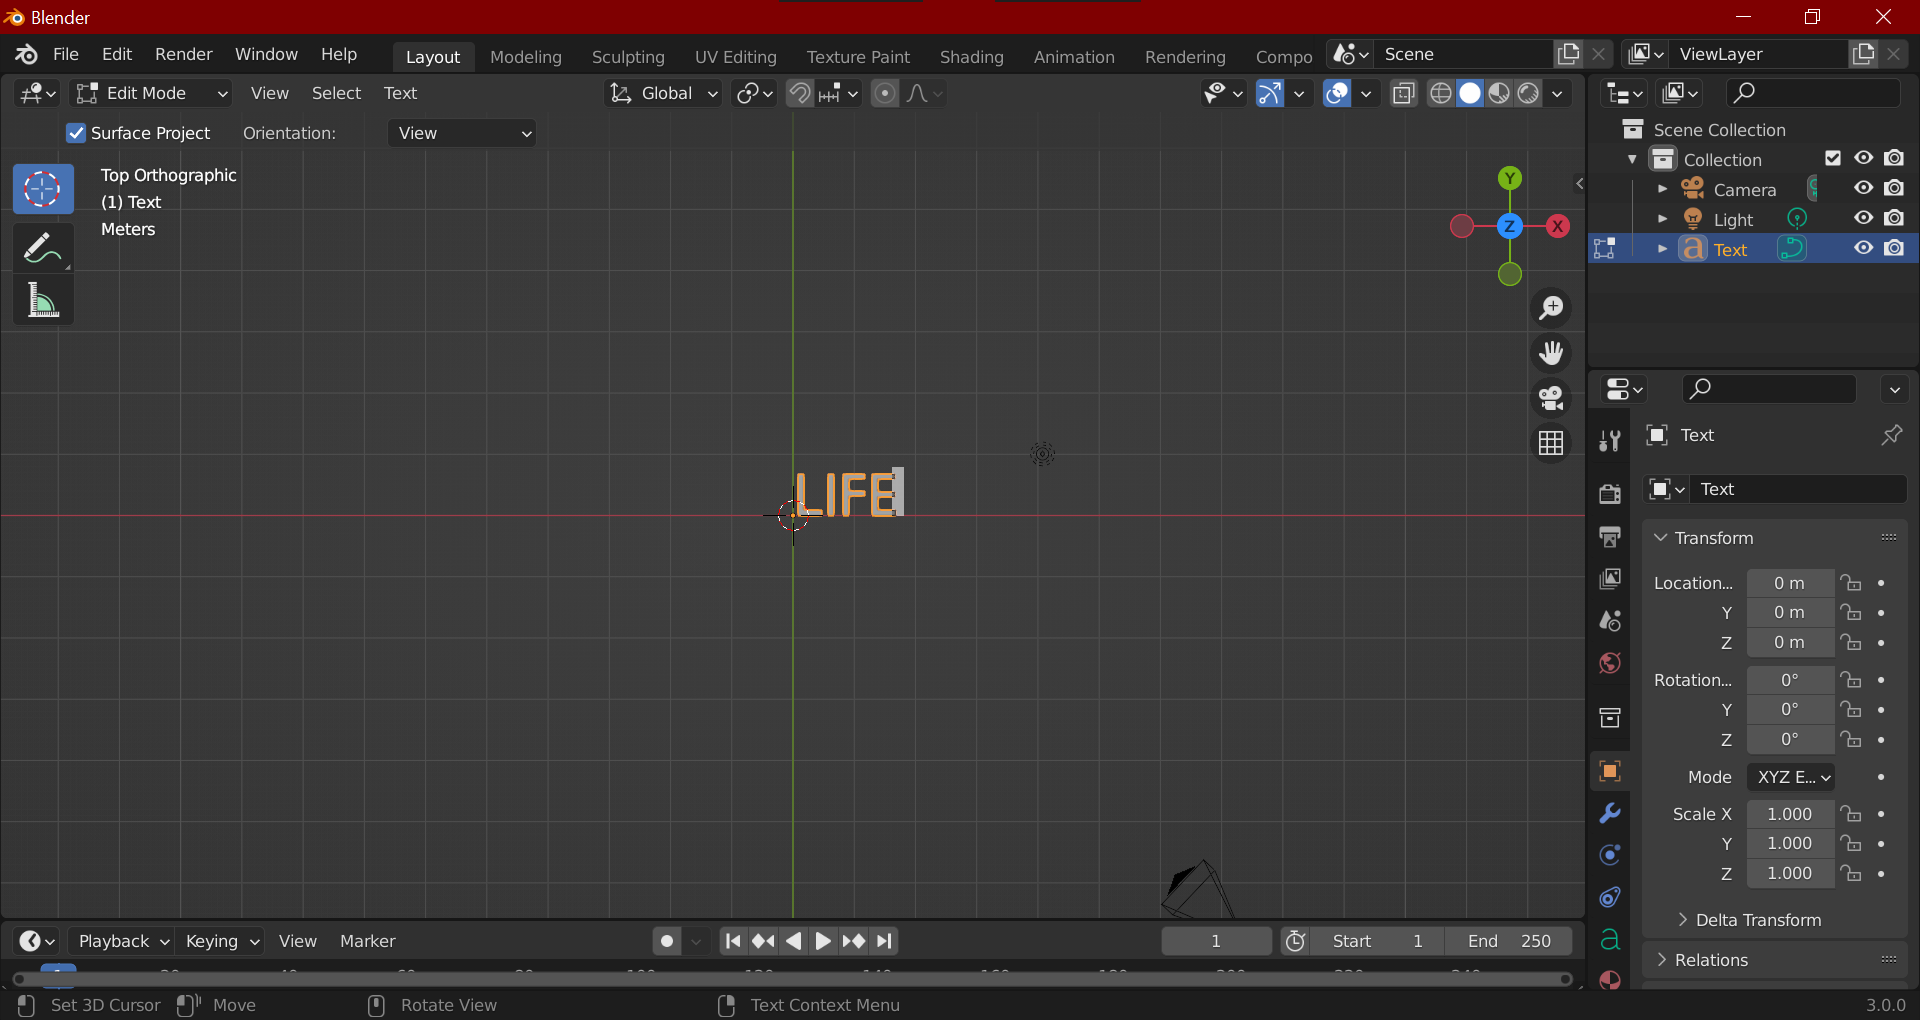This screenshot has height=1020, width=1920.
Task: Click the Y axis on navigation gizmo
Action: tap(1510, 179)
